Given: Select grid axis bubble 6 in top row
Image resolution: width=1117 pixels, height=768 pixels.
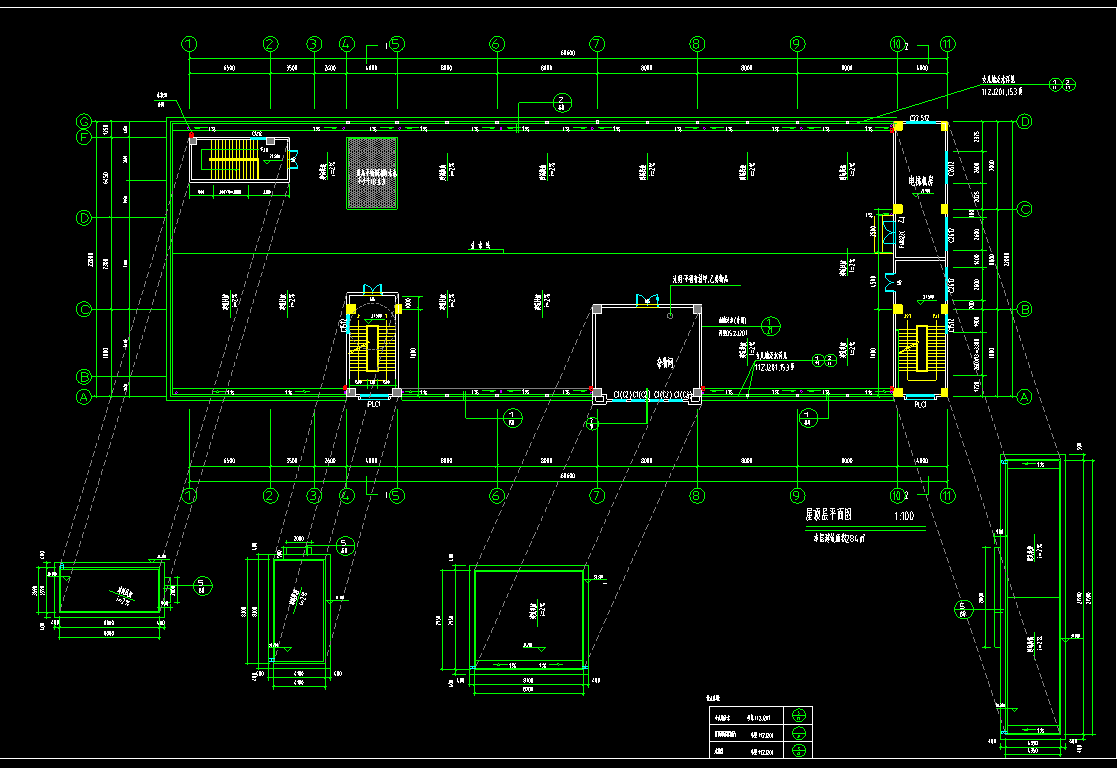Looking at the screenshot, I should pyautogui.click(x=496, y=44).
